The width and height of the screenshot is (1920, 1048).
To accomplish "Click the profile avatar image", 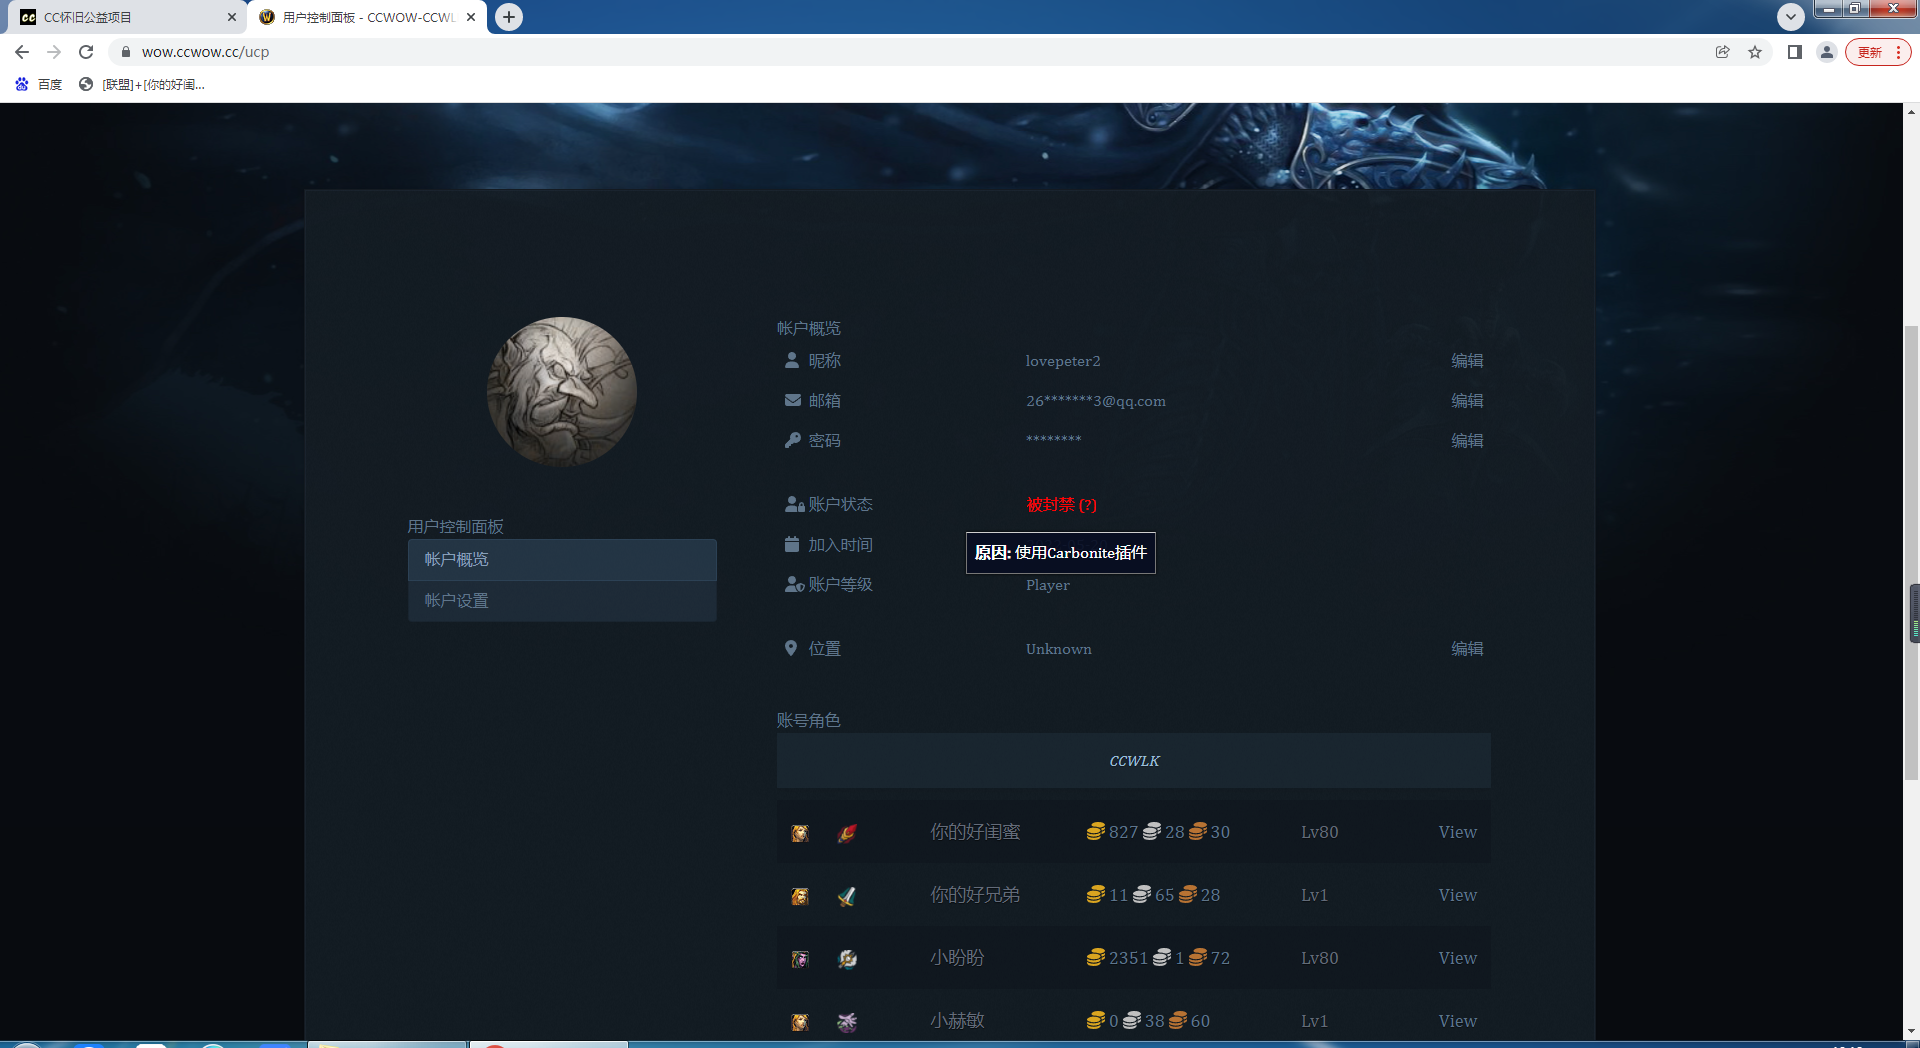I will click(x=561, y=392).
